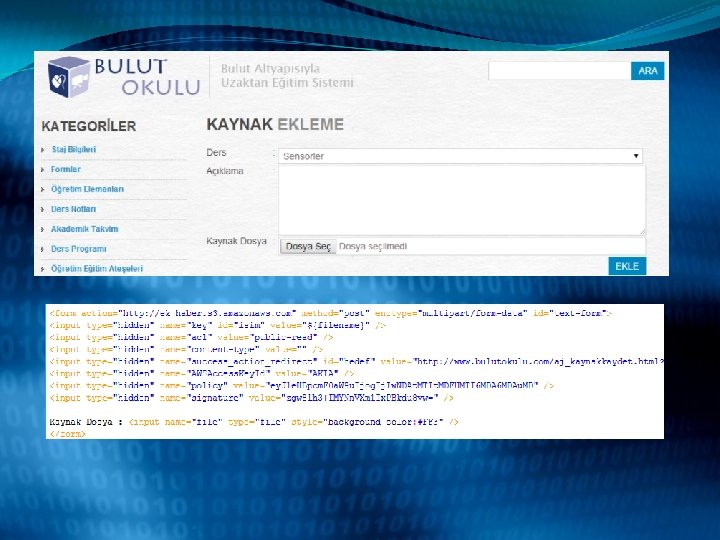
Task: Click the BULUT OKULU title text
Action: point(147,77)
